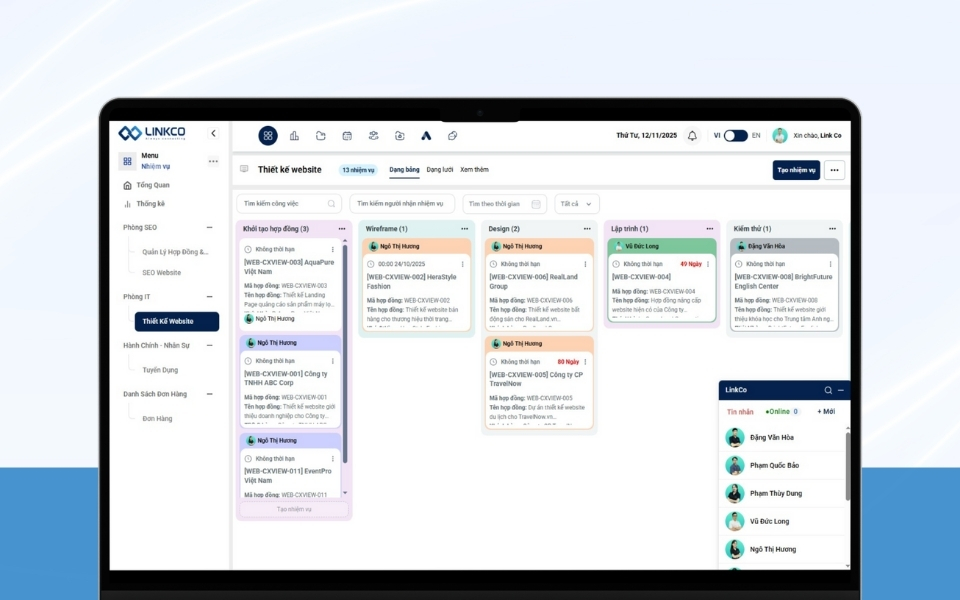Collapse the sidebar with the chevron arrow

point(213,133)
